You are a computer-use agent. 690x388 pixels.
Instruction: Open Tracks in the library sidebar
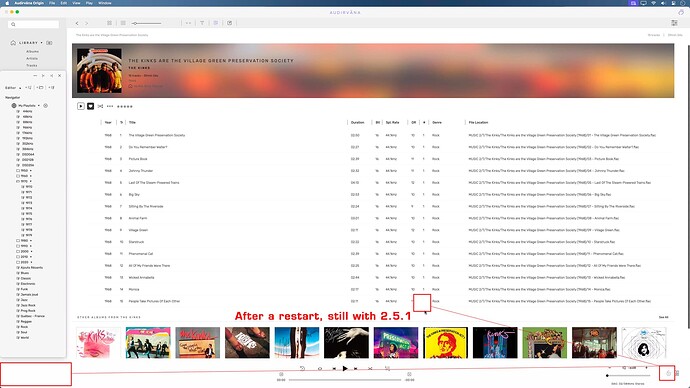pos(32,66)
